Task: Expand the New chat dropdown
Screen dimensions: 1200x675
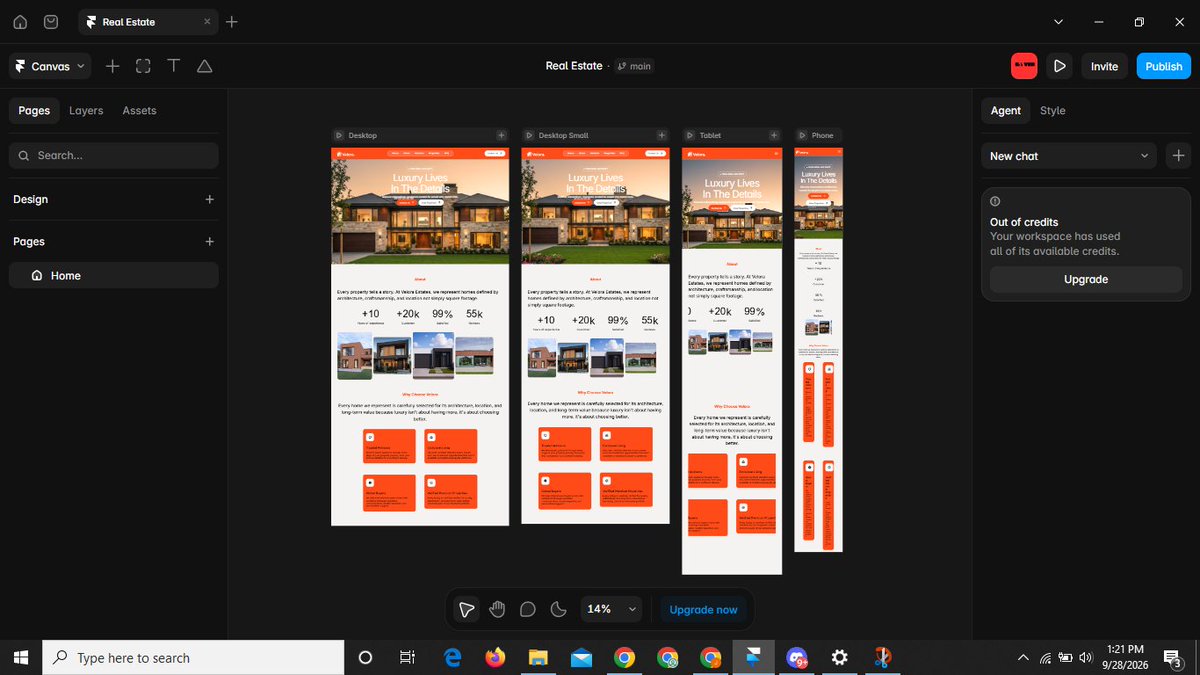Action: coord(1069,156)
